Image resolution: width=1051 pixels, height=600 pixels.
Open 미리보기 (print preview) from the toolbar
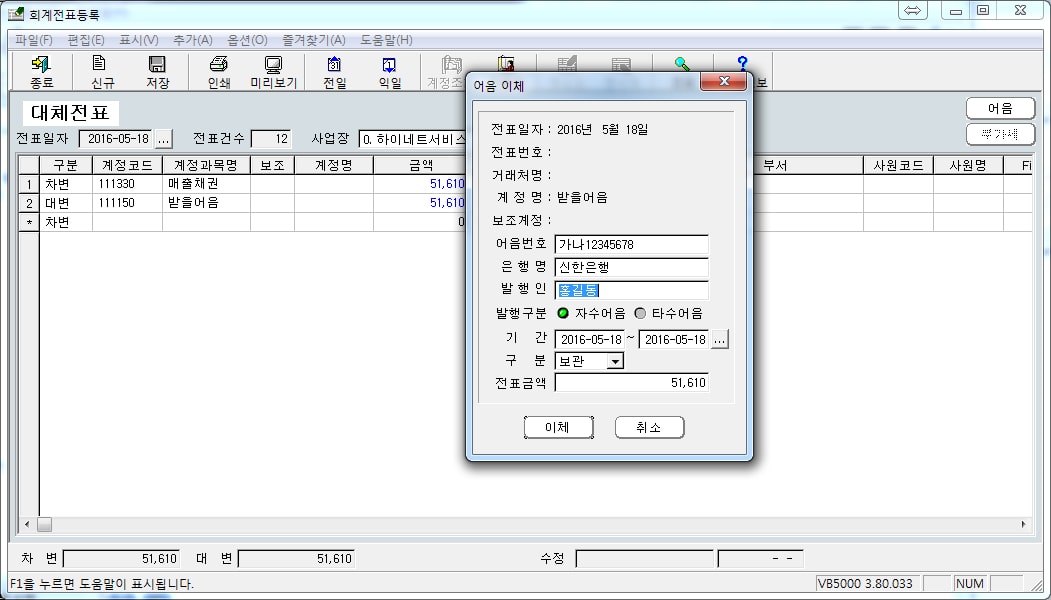[273, 70]
